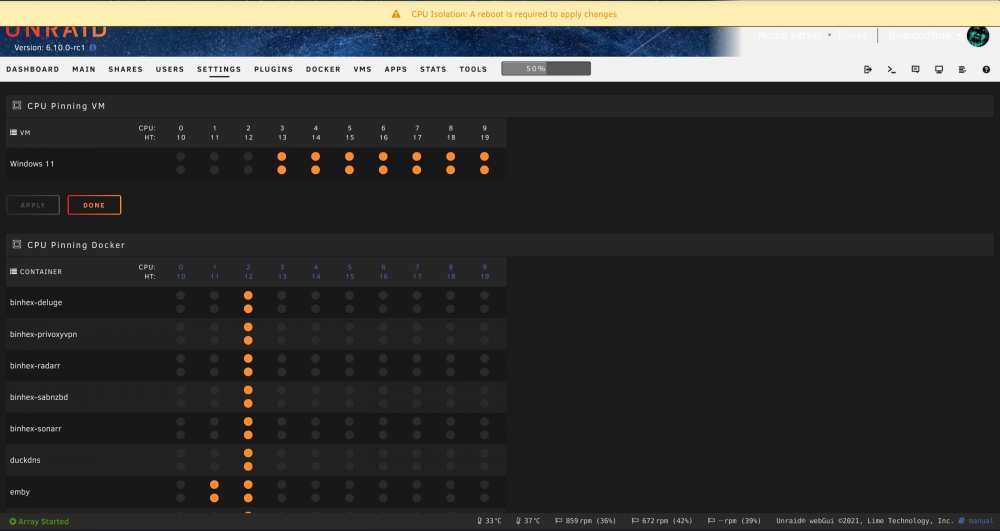Open the web terminal icon
The width and height of the screenshot is (1000, 531).
pos(892,69)
